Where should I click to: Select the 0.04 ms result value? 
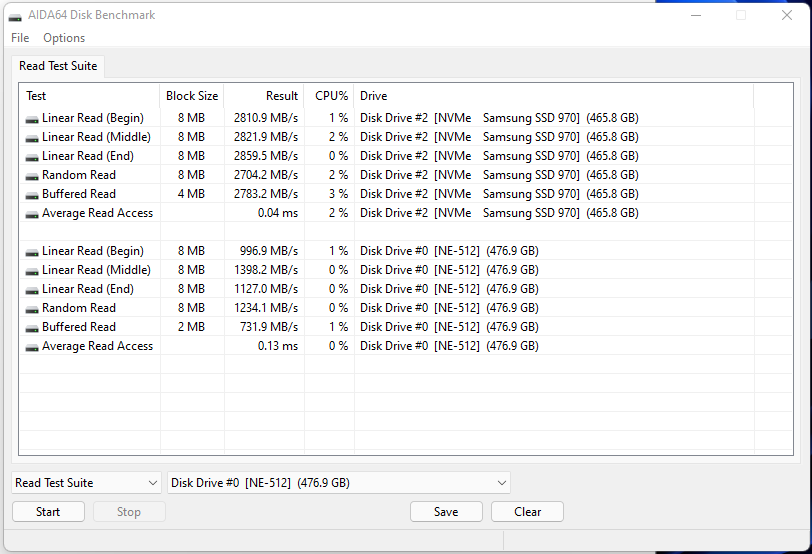coord(278,213)
